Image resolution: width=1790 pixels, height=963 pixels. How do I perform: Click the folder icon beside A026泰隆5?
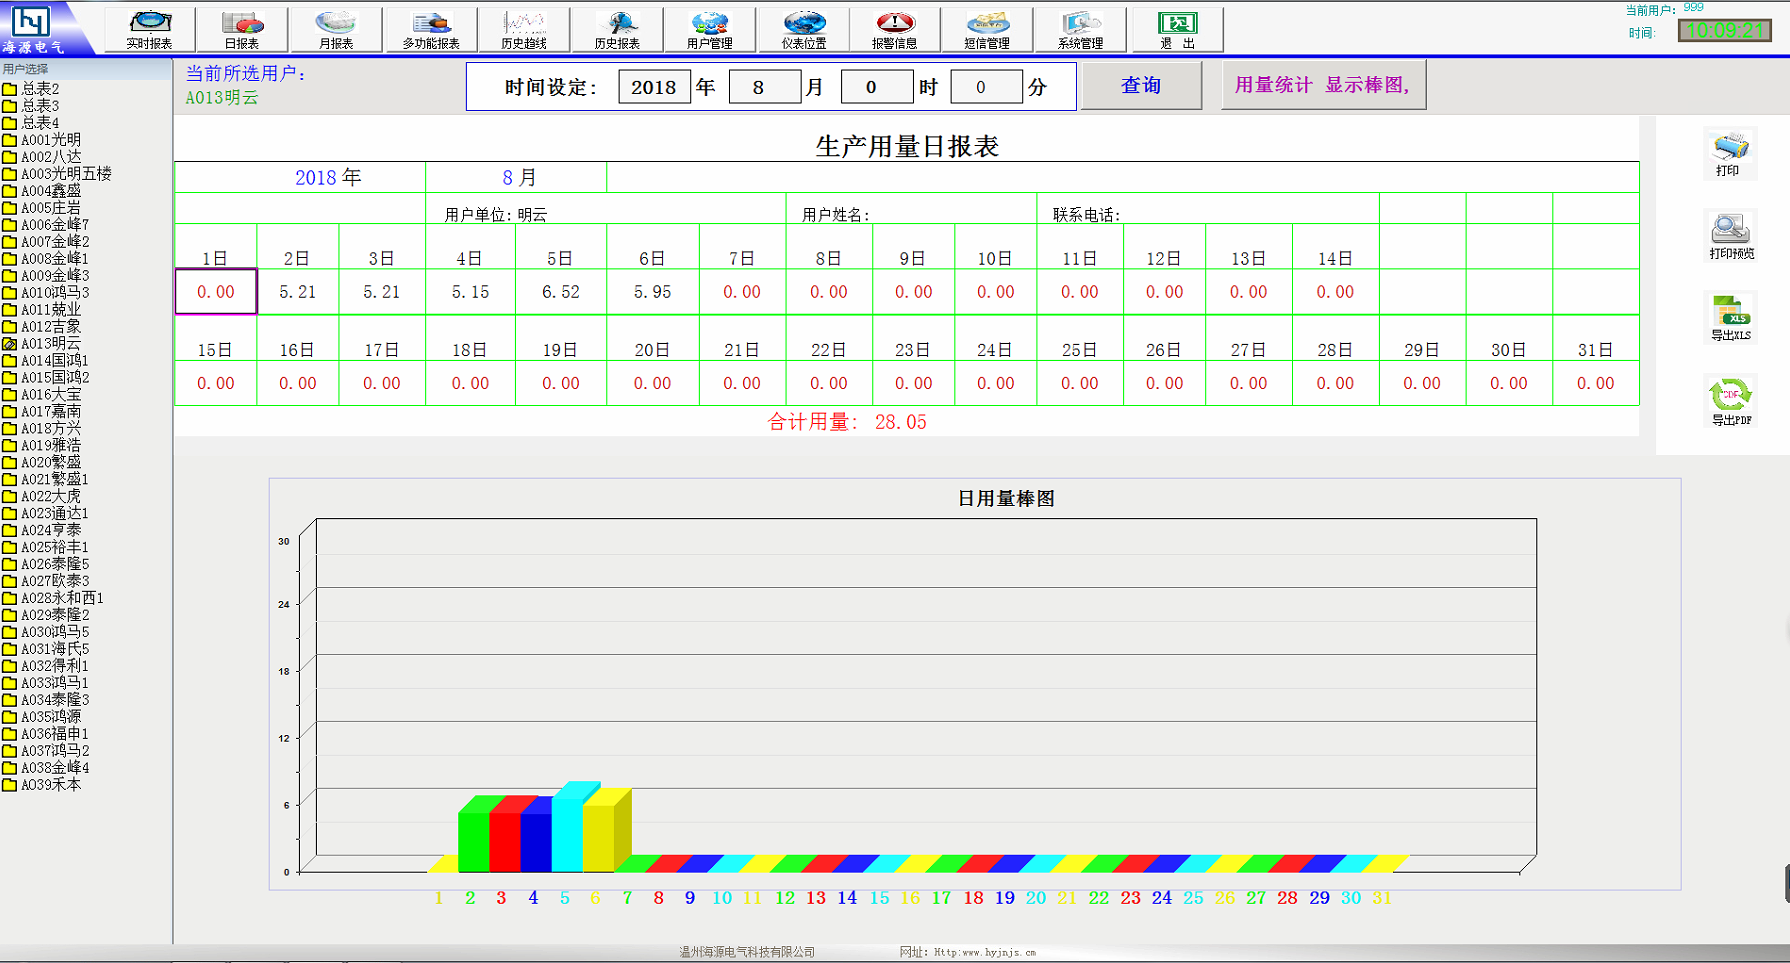[x=10, y=565]
